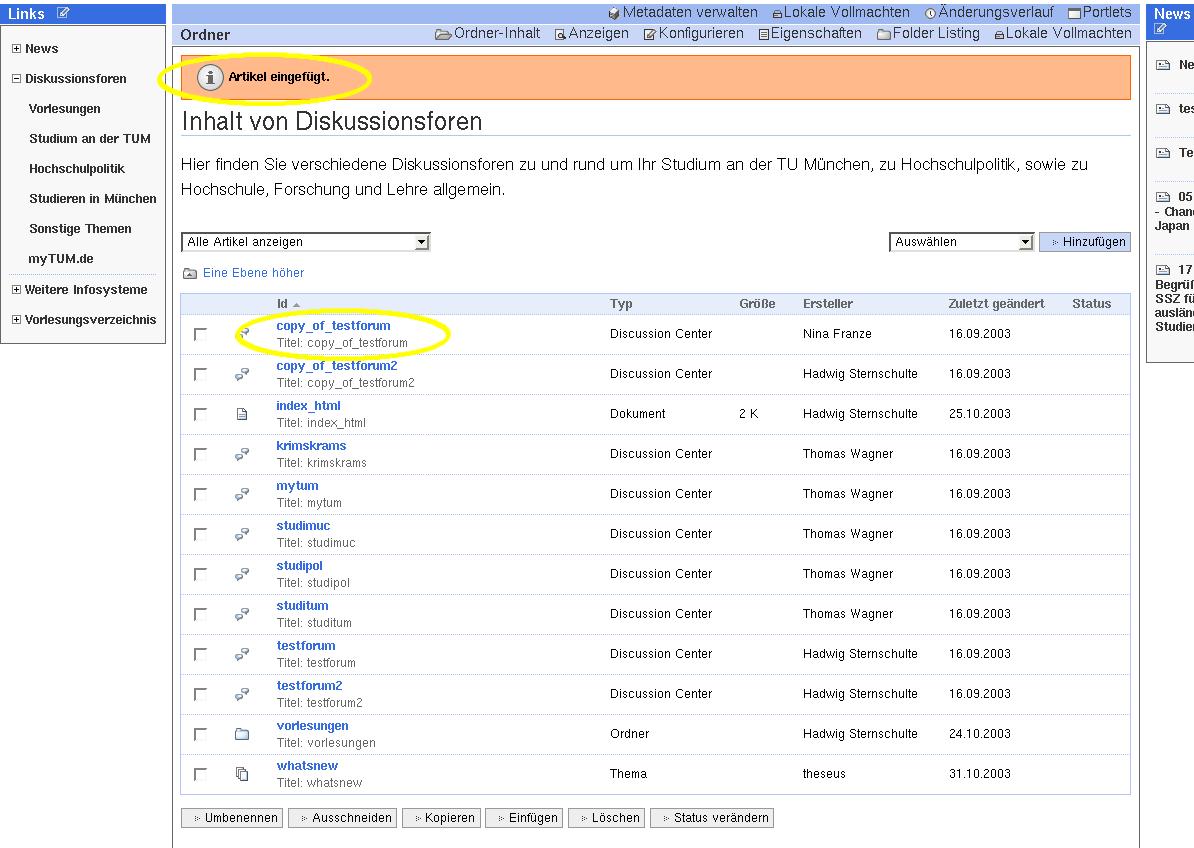Switch to the Eigenschaften tab
The height and width of the screenshot is (848, 1194).
[809, 34]
